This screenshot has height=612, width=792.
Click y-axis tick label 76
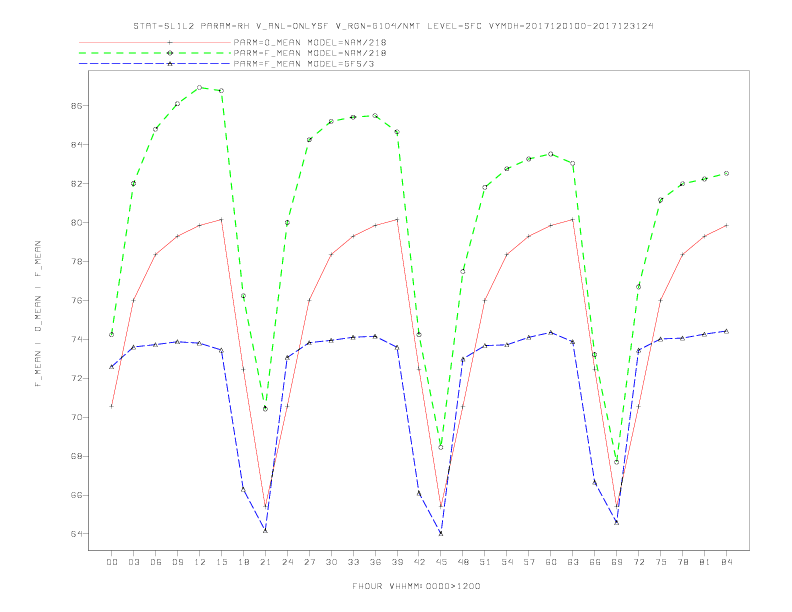point(75,300)
